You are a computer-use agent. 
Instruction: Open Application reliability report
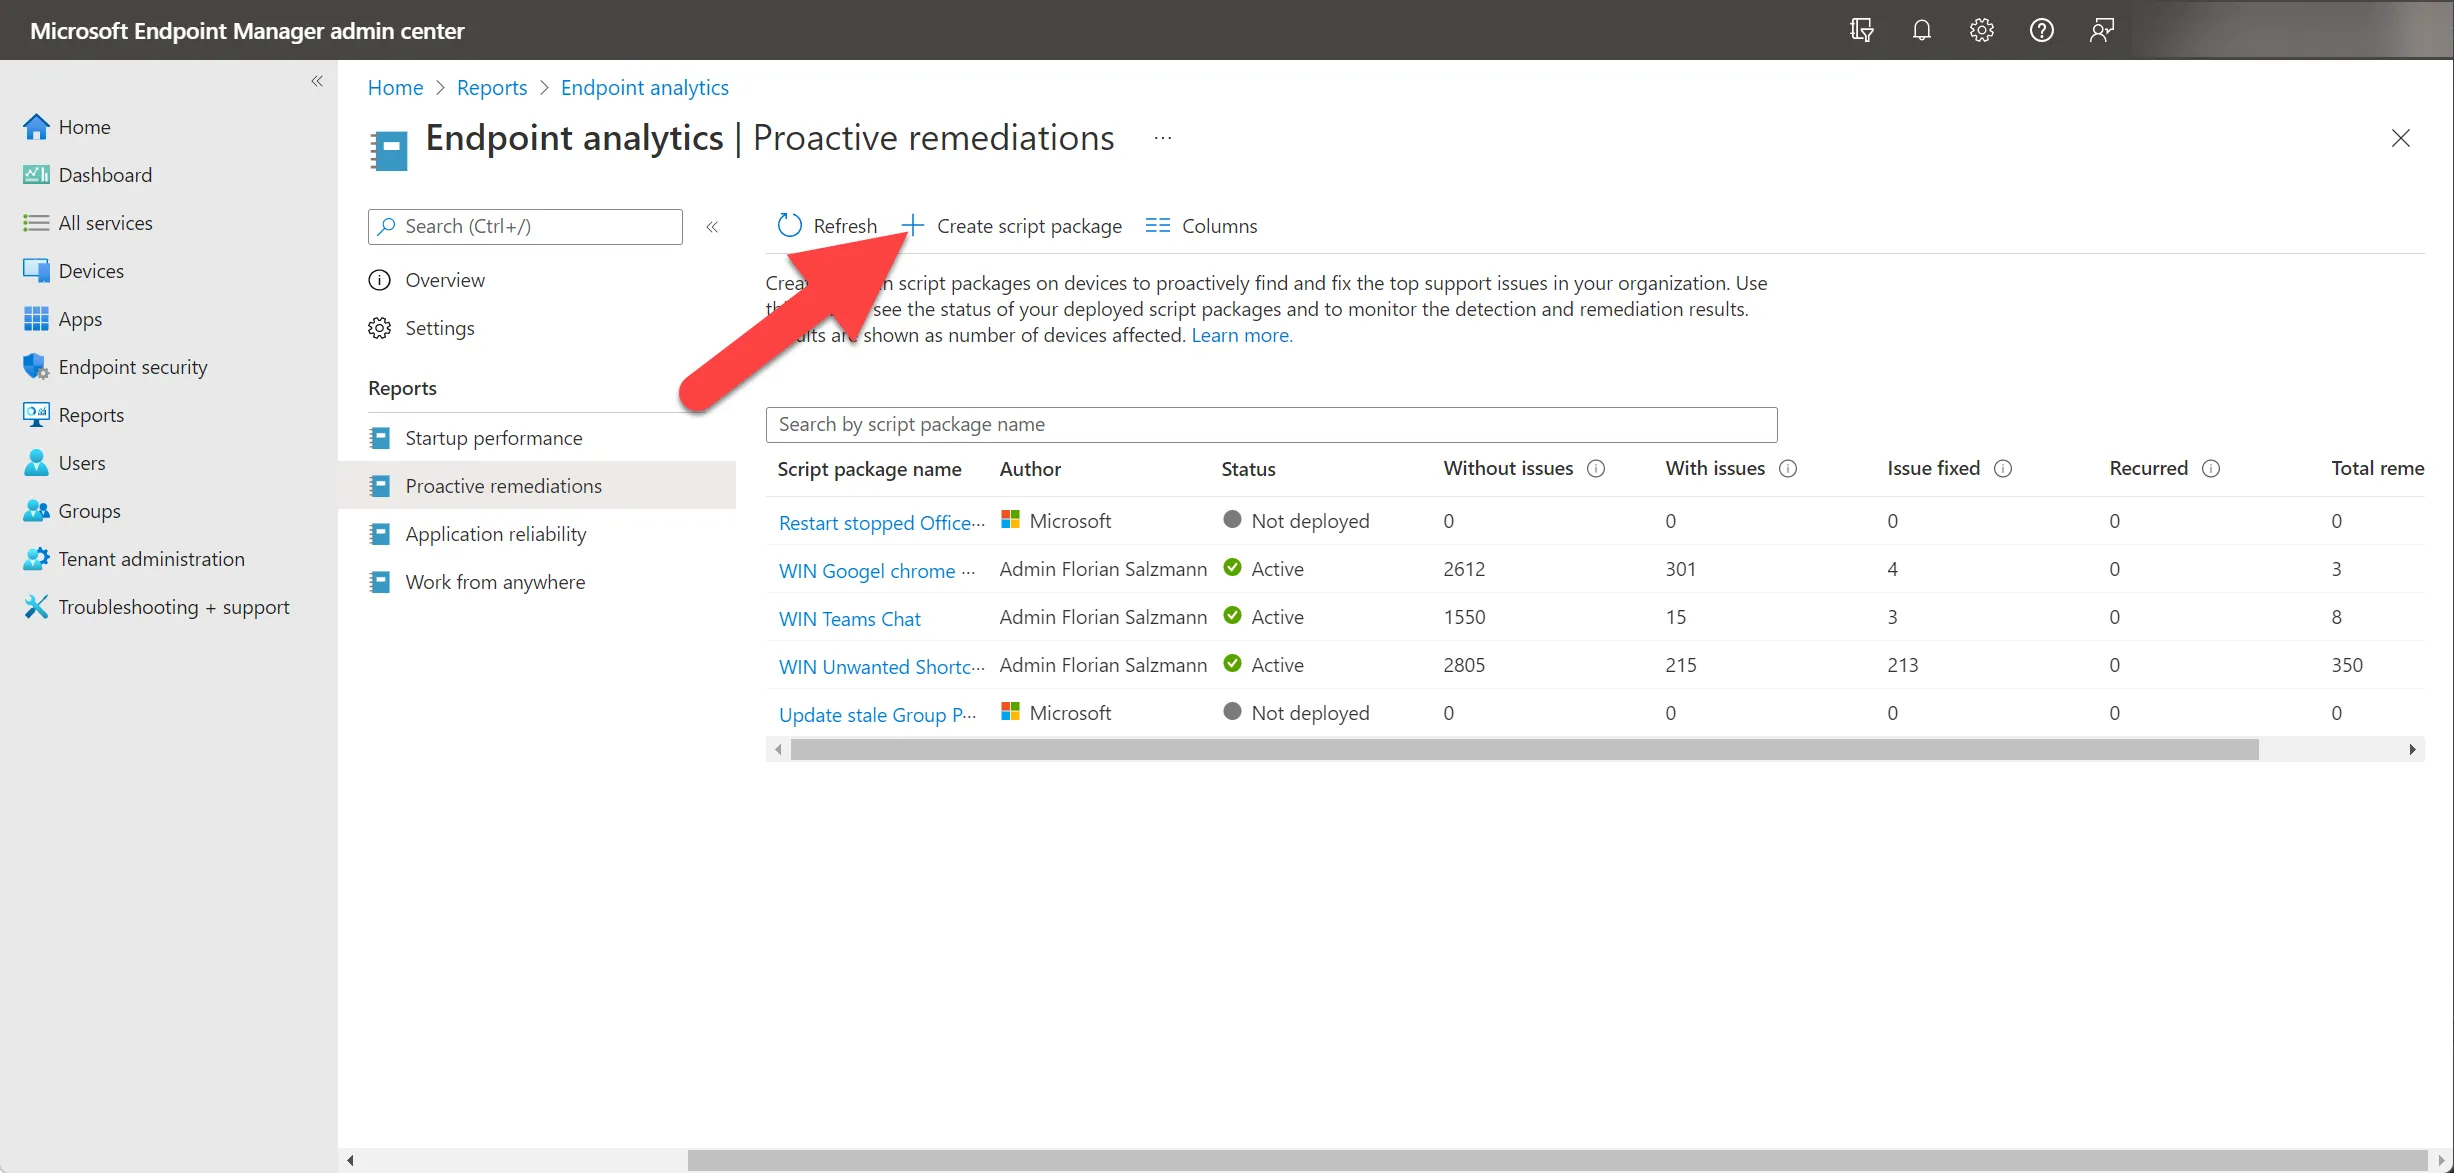coord(495,534)
